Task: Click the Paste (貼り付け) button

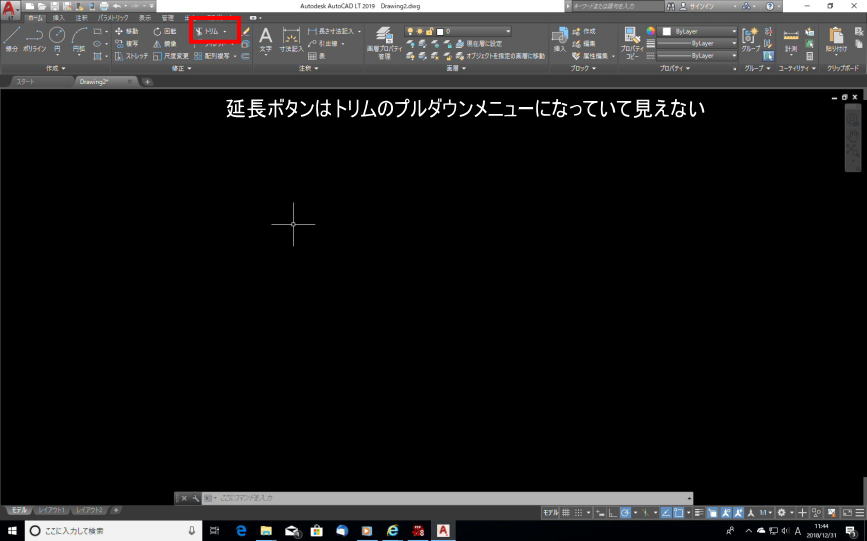Action: click(x=836, y=39)
